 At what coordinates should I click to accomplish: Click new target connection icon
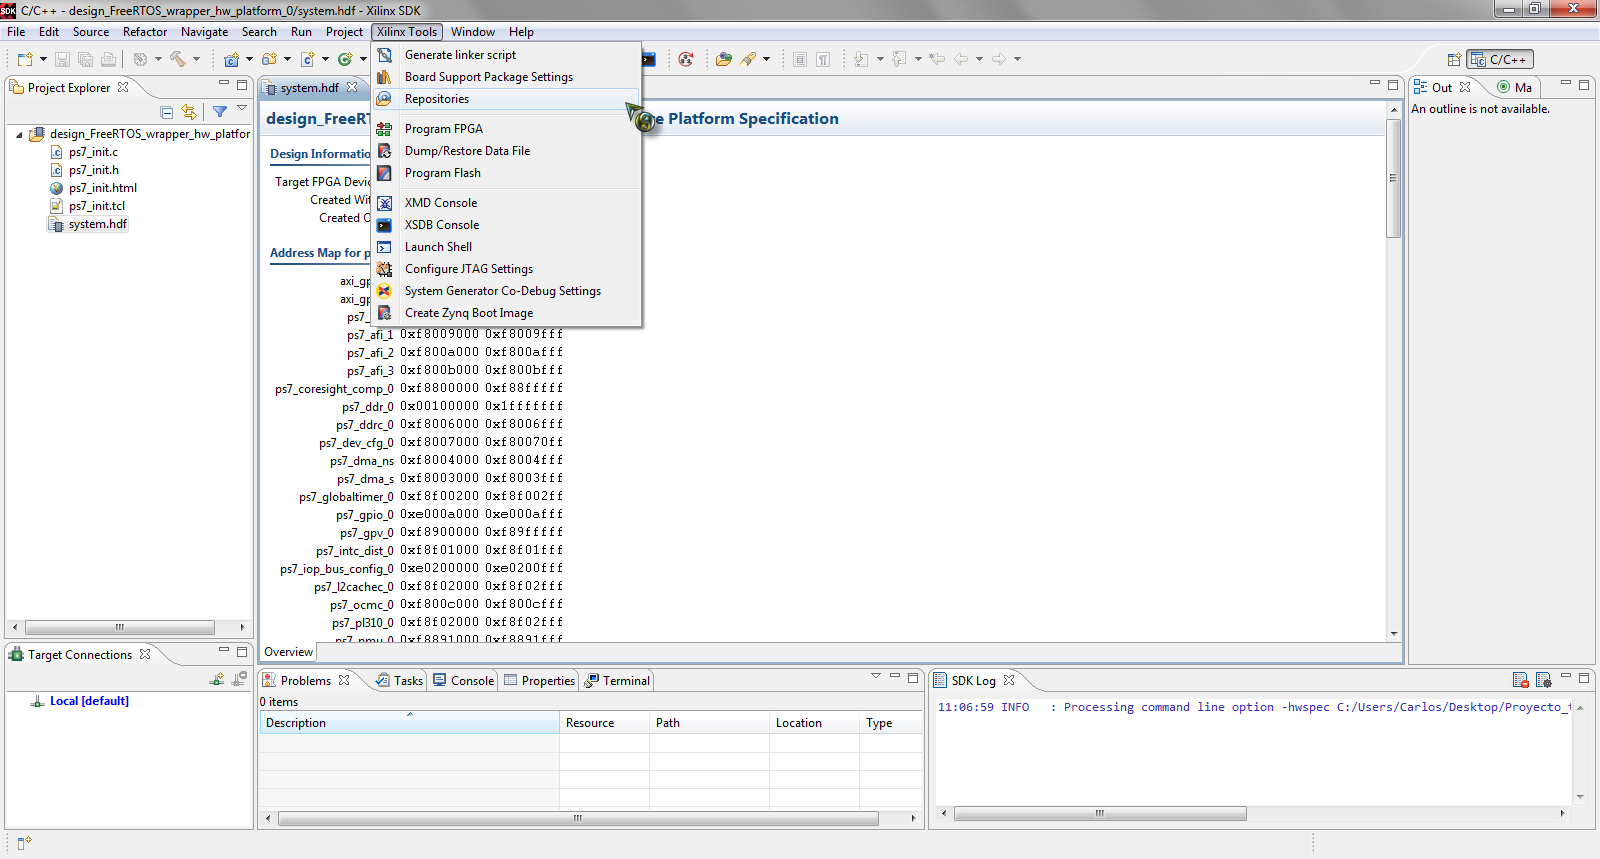[217, 679]
